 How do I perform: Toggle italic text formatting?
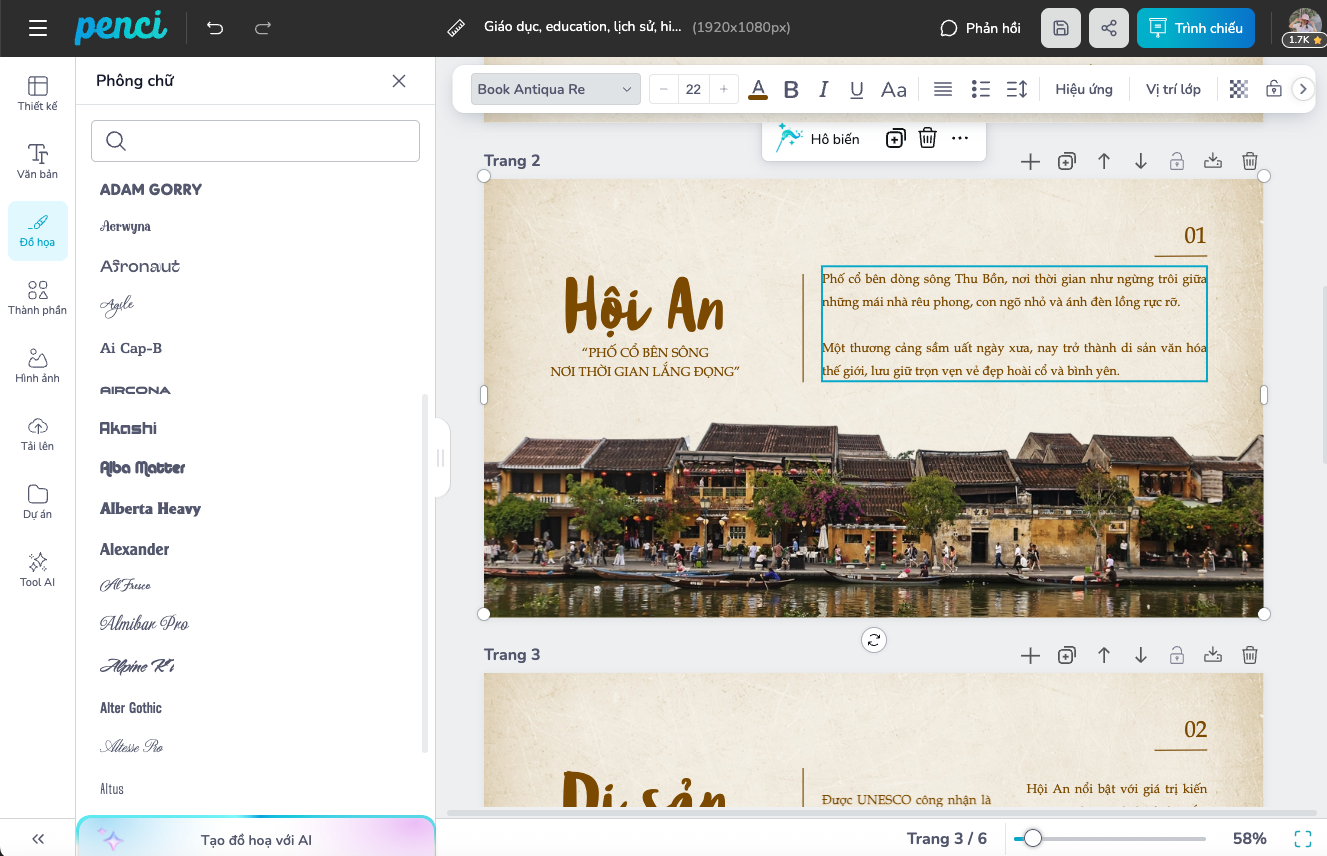click(824, 89)
